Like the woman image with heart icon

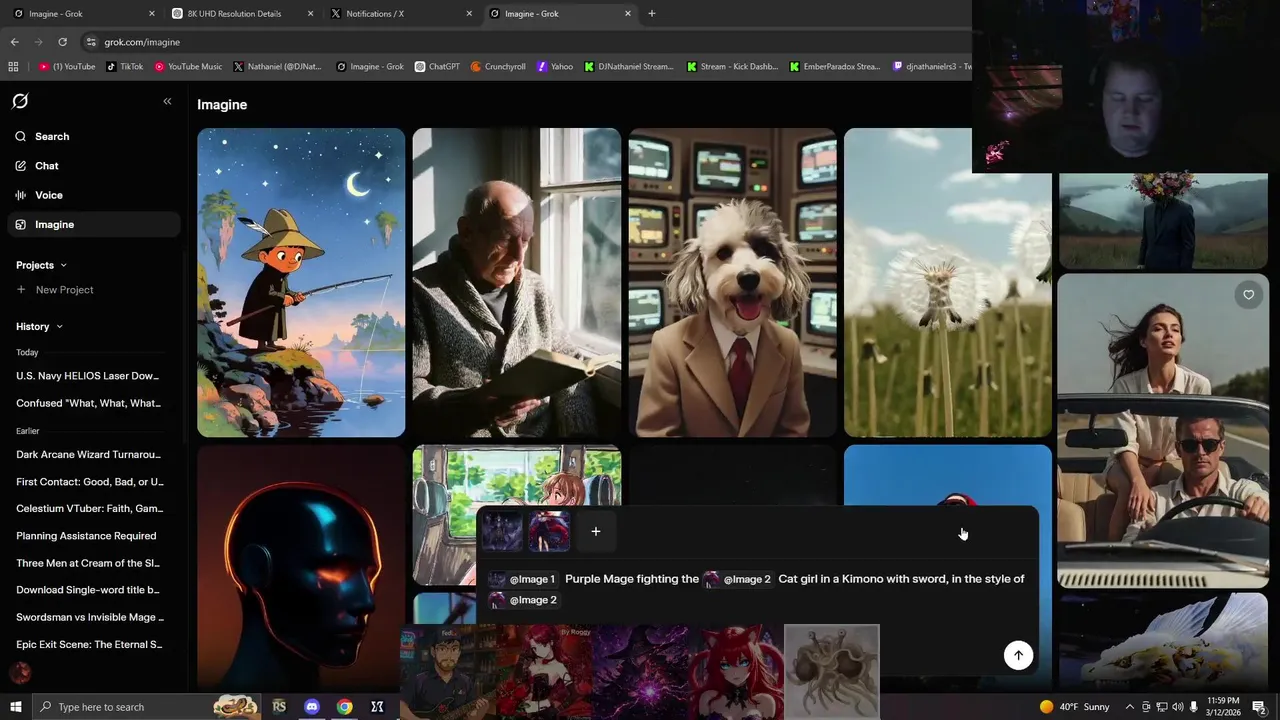(1248, 295)
